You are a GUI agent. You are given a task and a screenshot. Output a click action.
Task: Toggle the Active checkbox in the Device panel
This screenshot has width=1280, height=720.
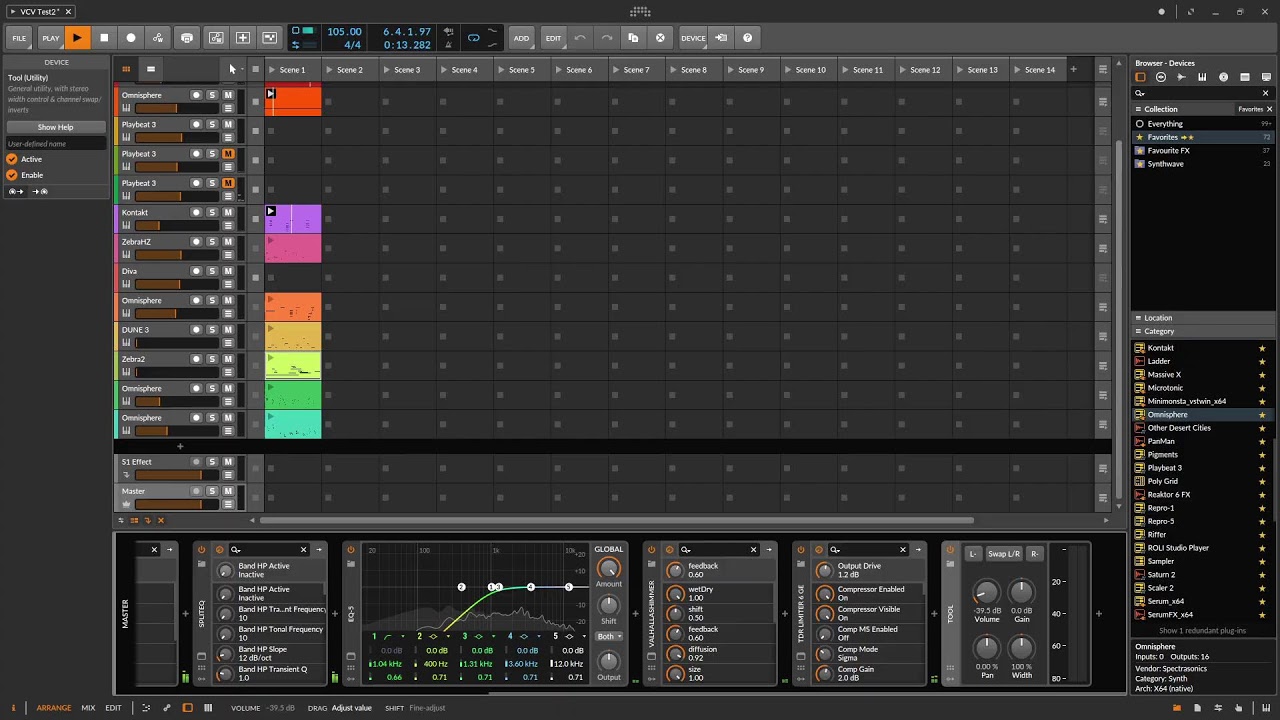pos(12,159)
